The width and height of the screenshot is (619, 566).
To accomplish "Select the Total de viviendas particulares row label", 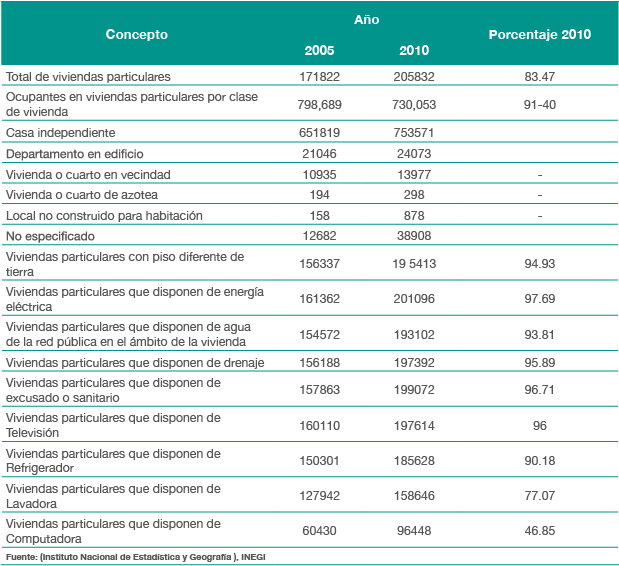I will pos(89,76).
